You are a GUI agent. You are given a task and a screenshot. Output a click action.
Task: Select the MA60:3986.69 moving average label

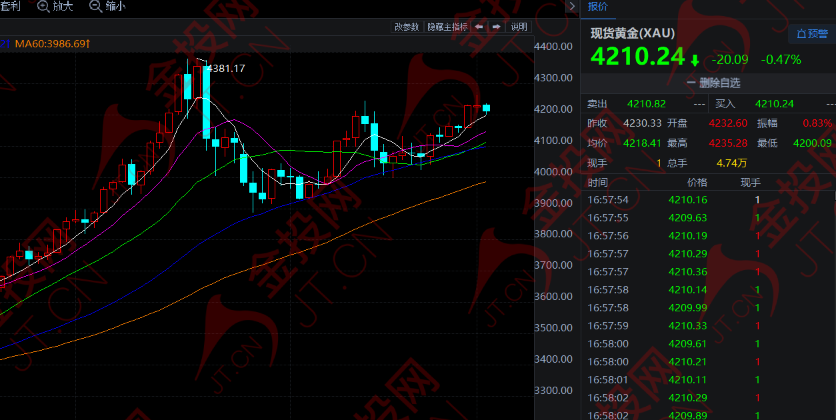click(52, 44)
